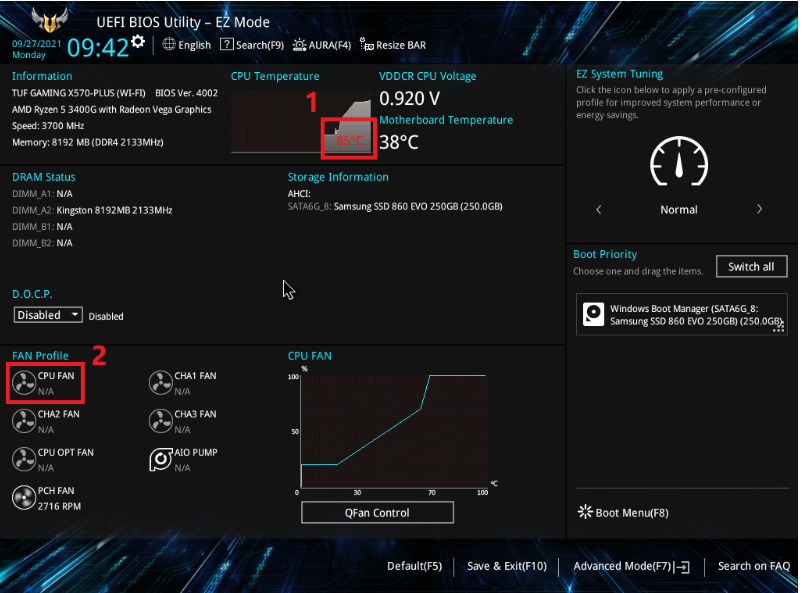Select the 38°C motherboard temperature value
Viewport: 804px width, 593px height.
pyautogui.click(x=398, y=142)
